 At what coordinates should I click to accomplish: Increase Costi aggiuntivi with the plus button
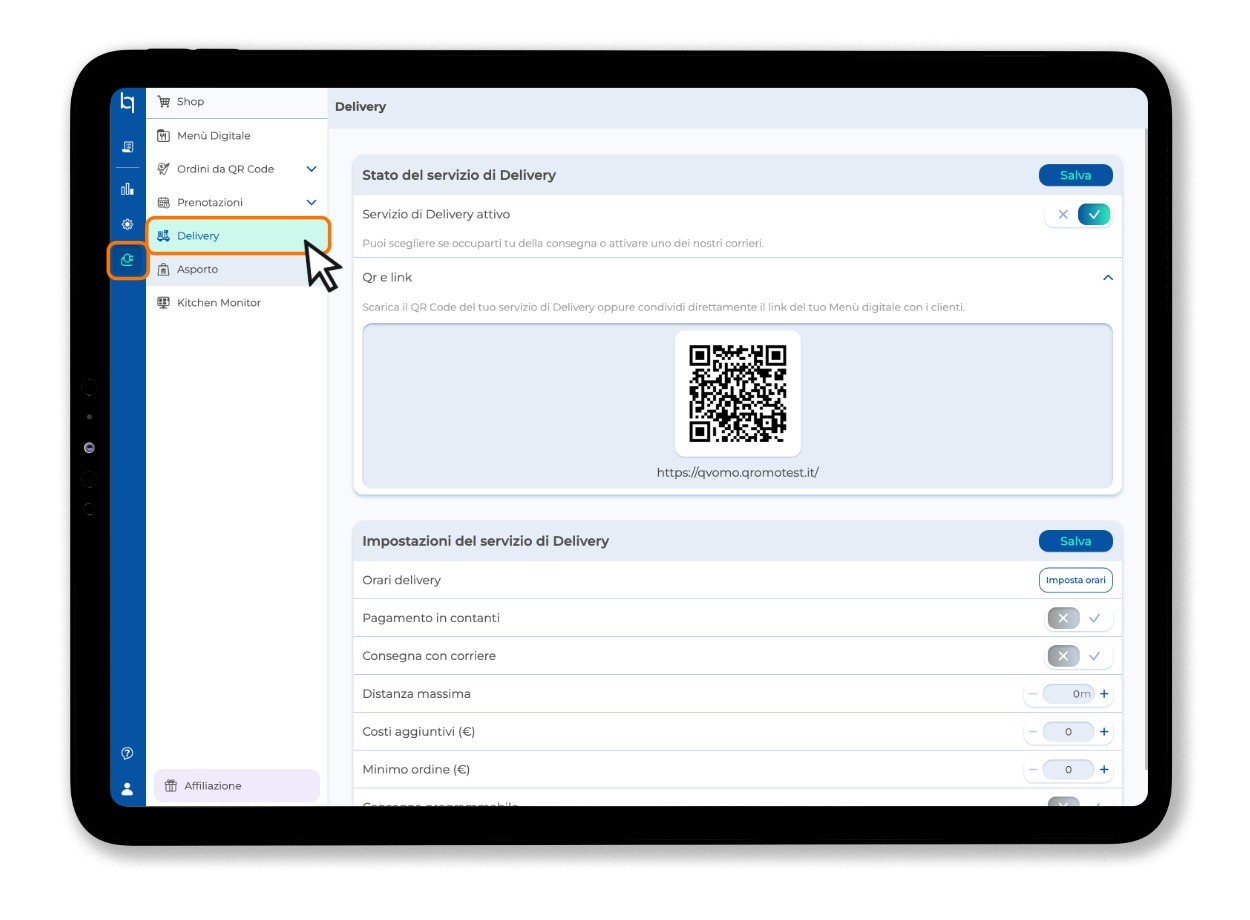tap(1104, 732)
